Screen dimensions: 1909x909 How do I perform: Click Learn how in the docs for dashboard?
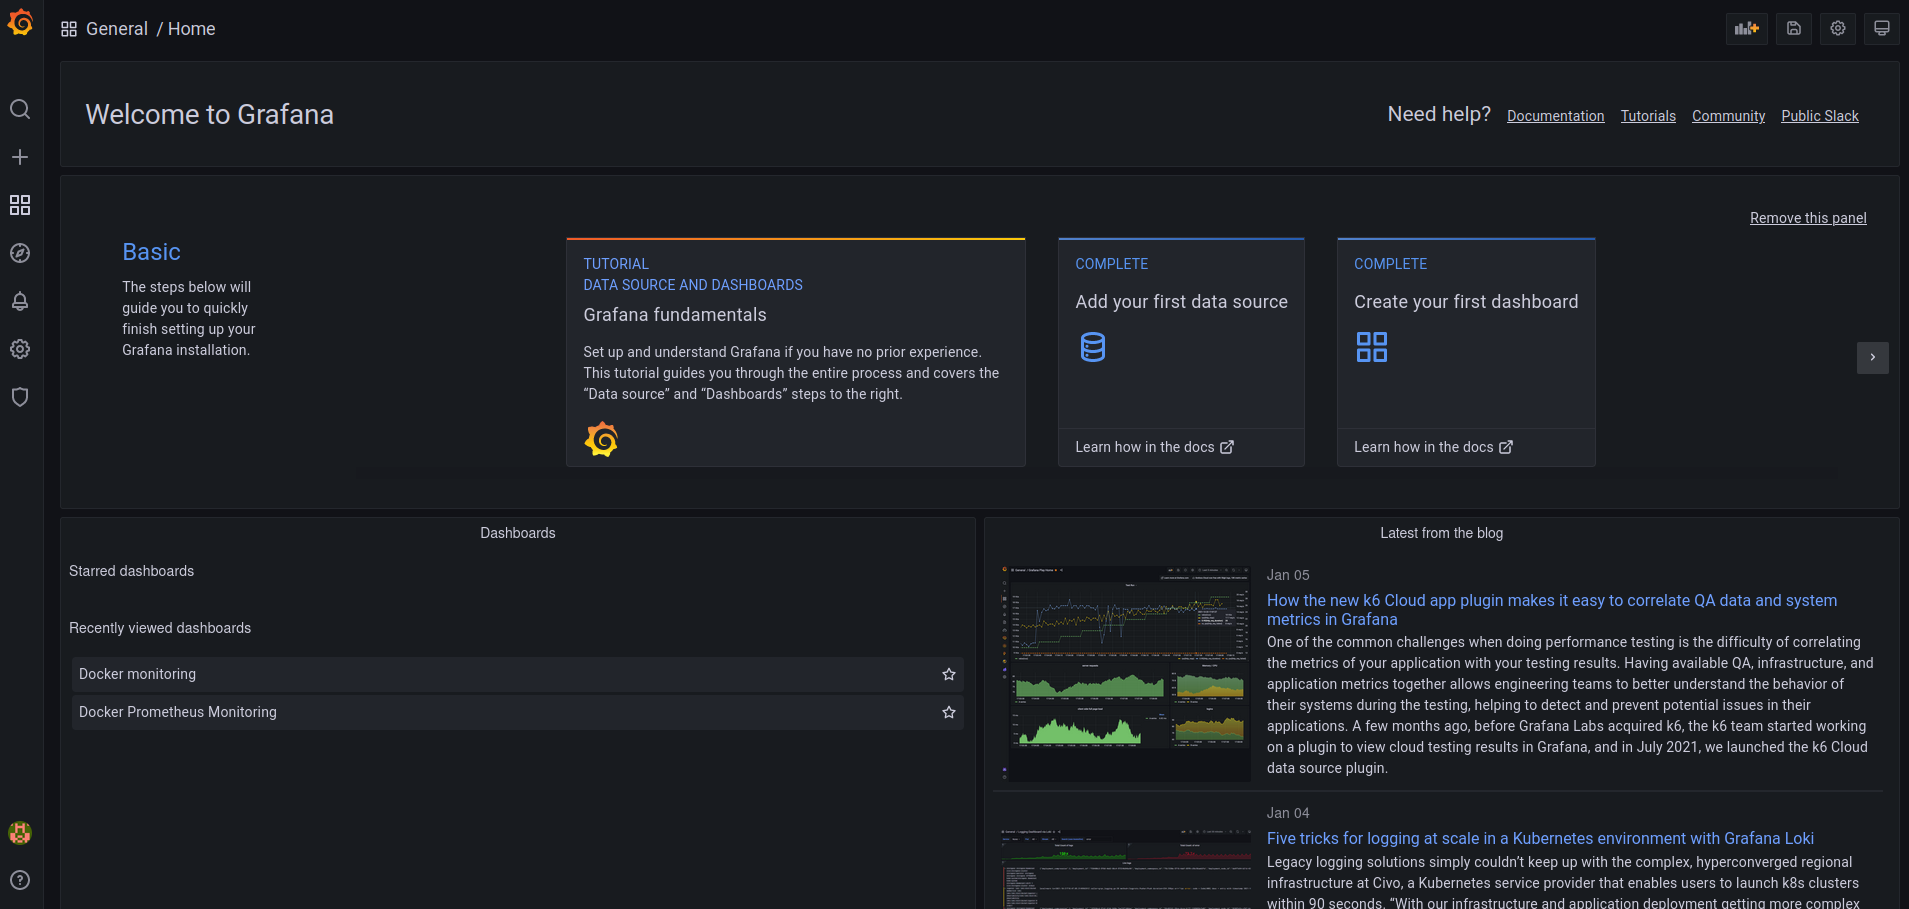[x=1434, y=447]
